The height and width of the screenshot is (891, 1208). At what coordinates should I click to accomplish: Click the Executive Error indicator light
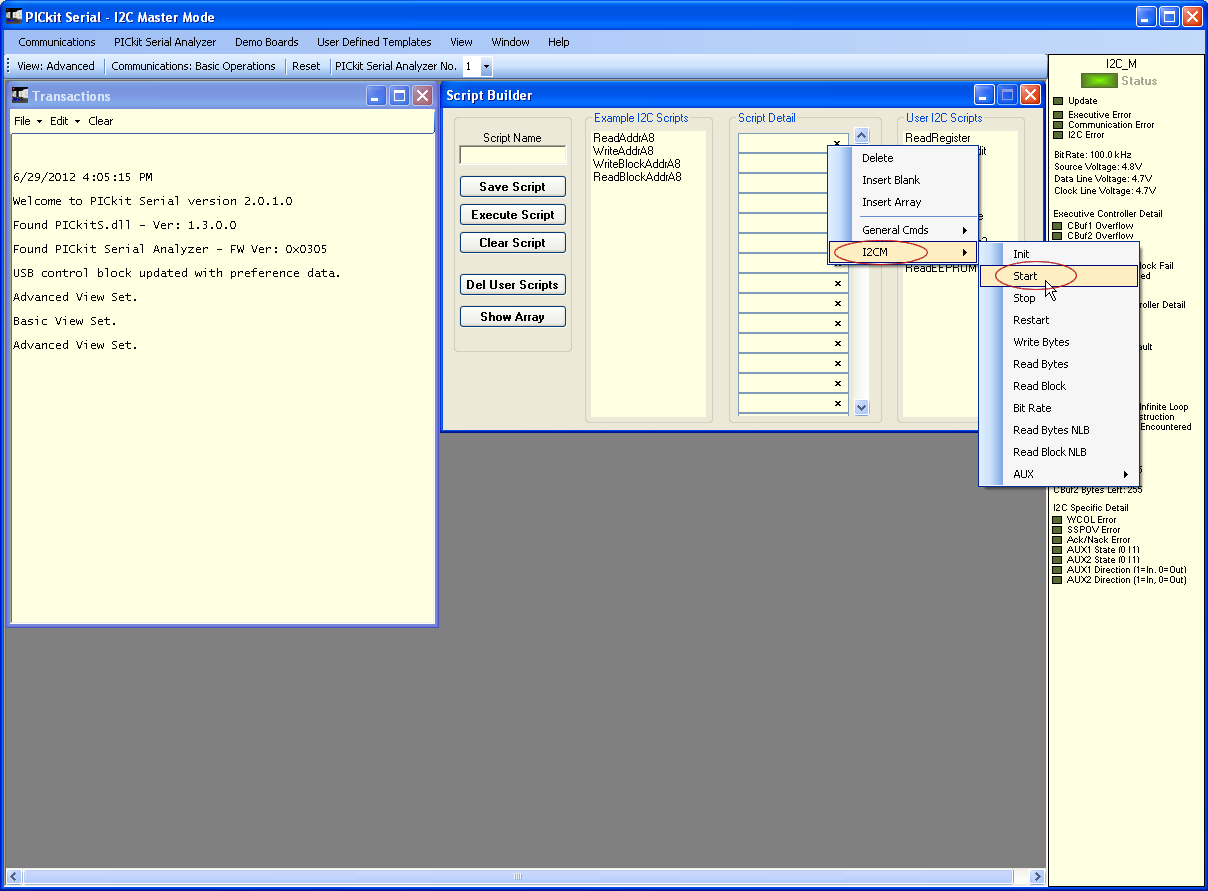tap(1057, 114)
